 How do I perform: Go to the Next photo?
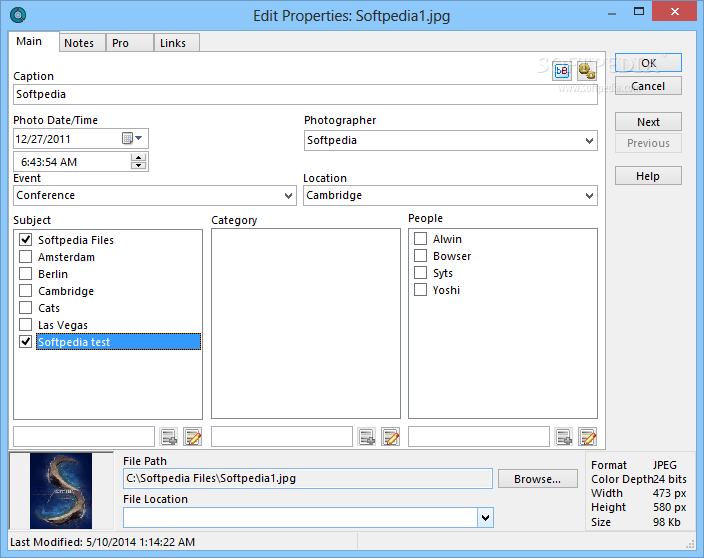648,122
